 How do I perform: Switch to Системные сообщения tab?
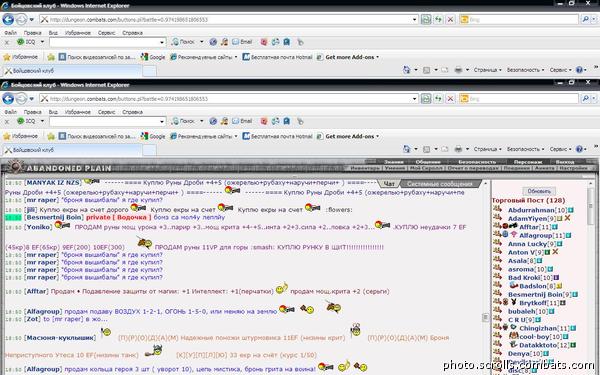pyautogui.click(x=439, y=184)
